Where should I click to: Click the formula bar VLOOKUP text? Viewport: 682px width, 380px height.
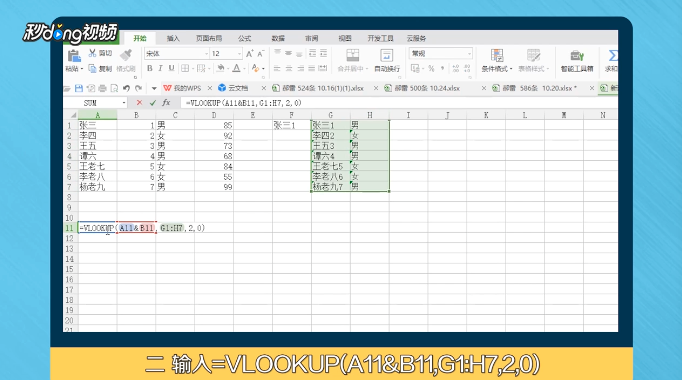coord(244,103)
